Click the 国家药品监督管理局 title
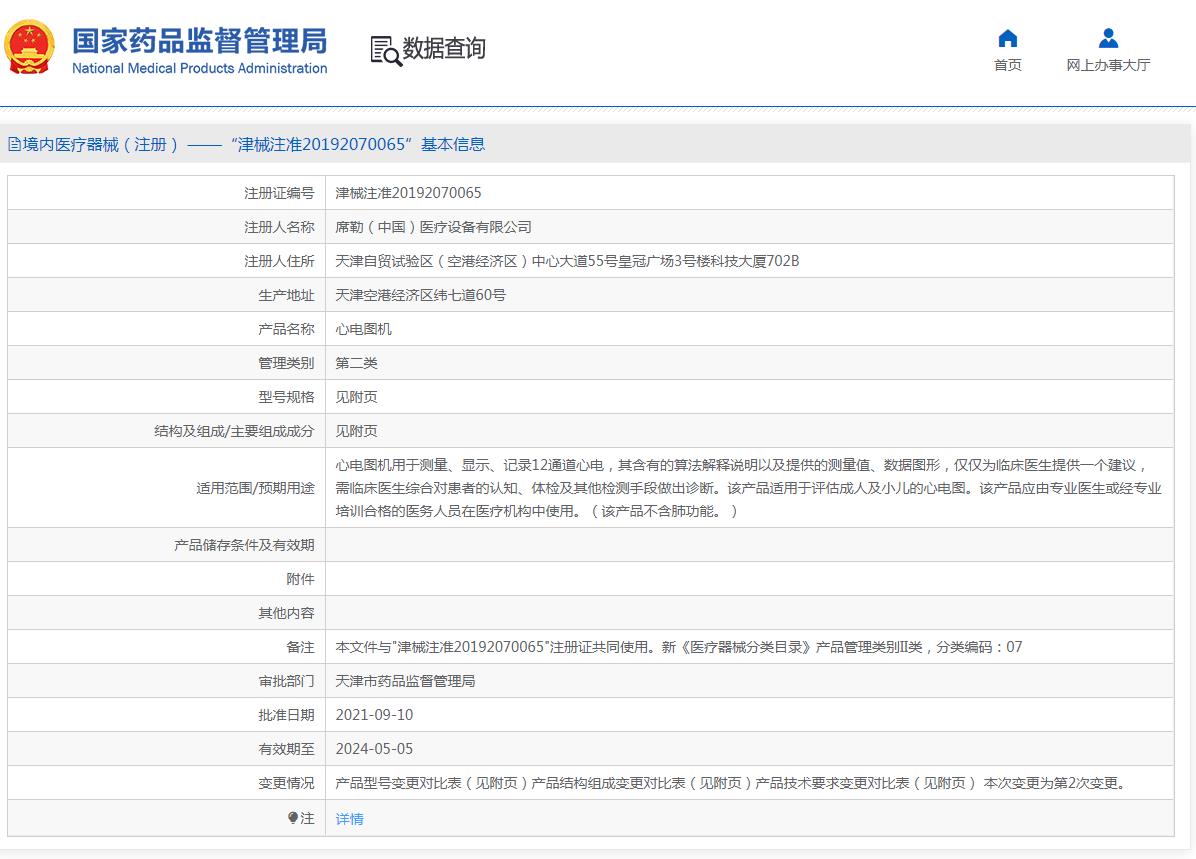Viewport: 1196px width, 859px height. coord(199,41)
